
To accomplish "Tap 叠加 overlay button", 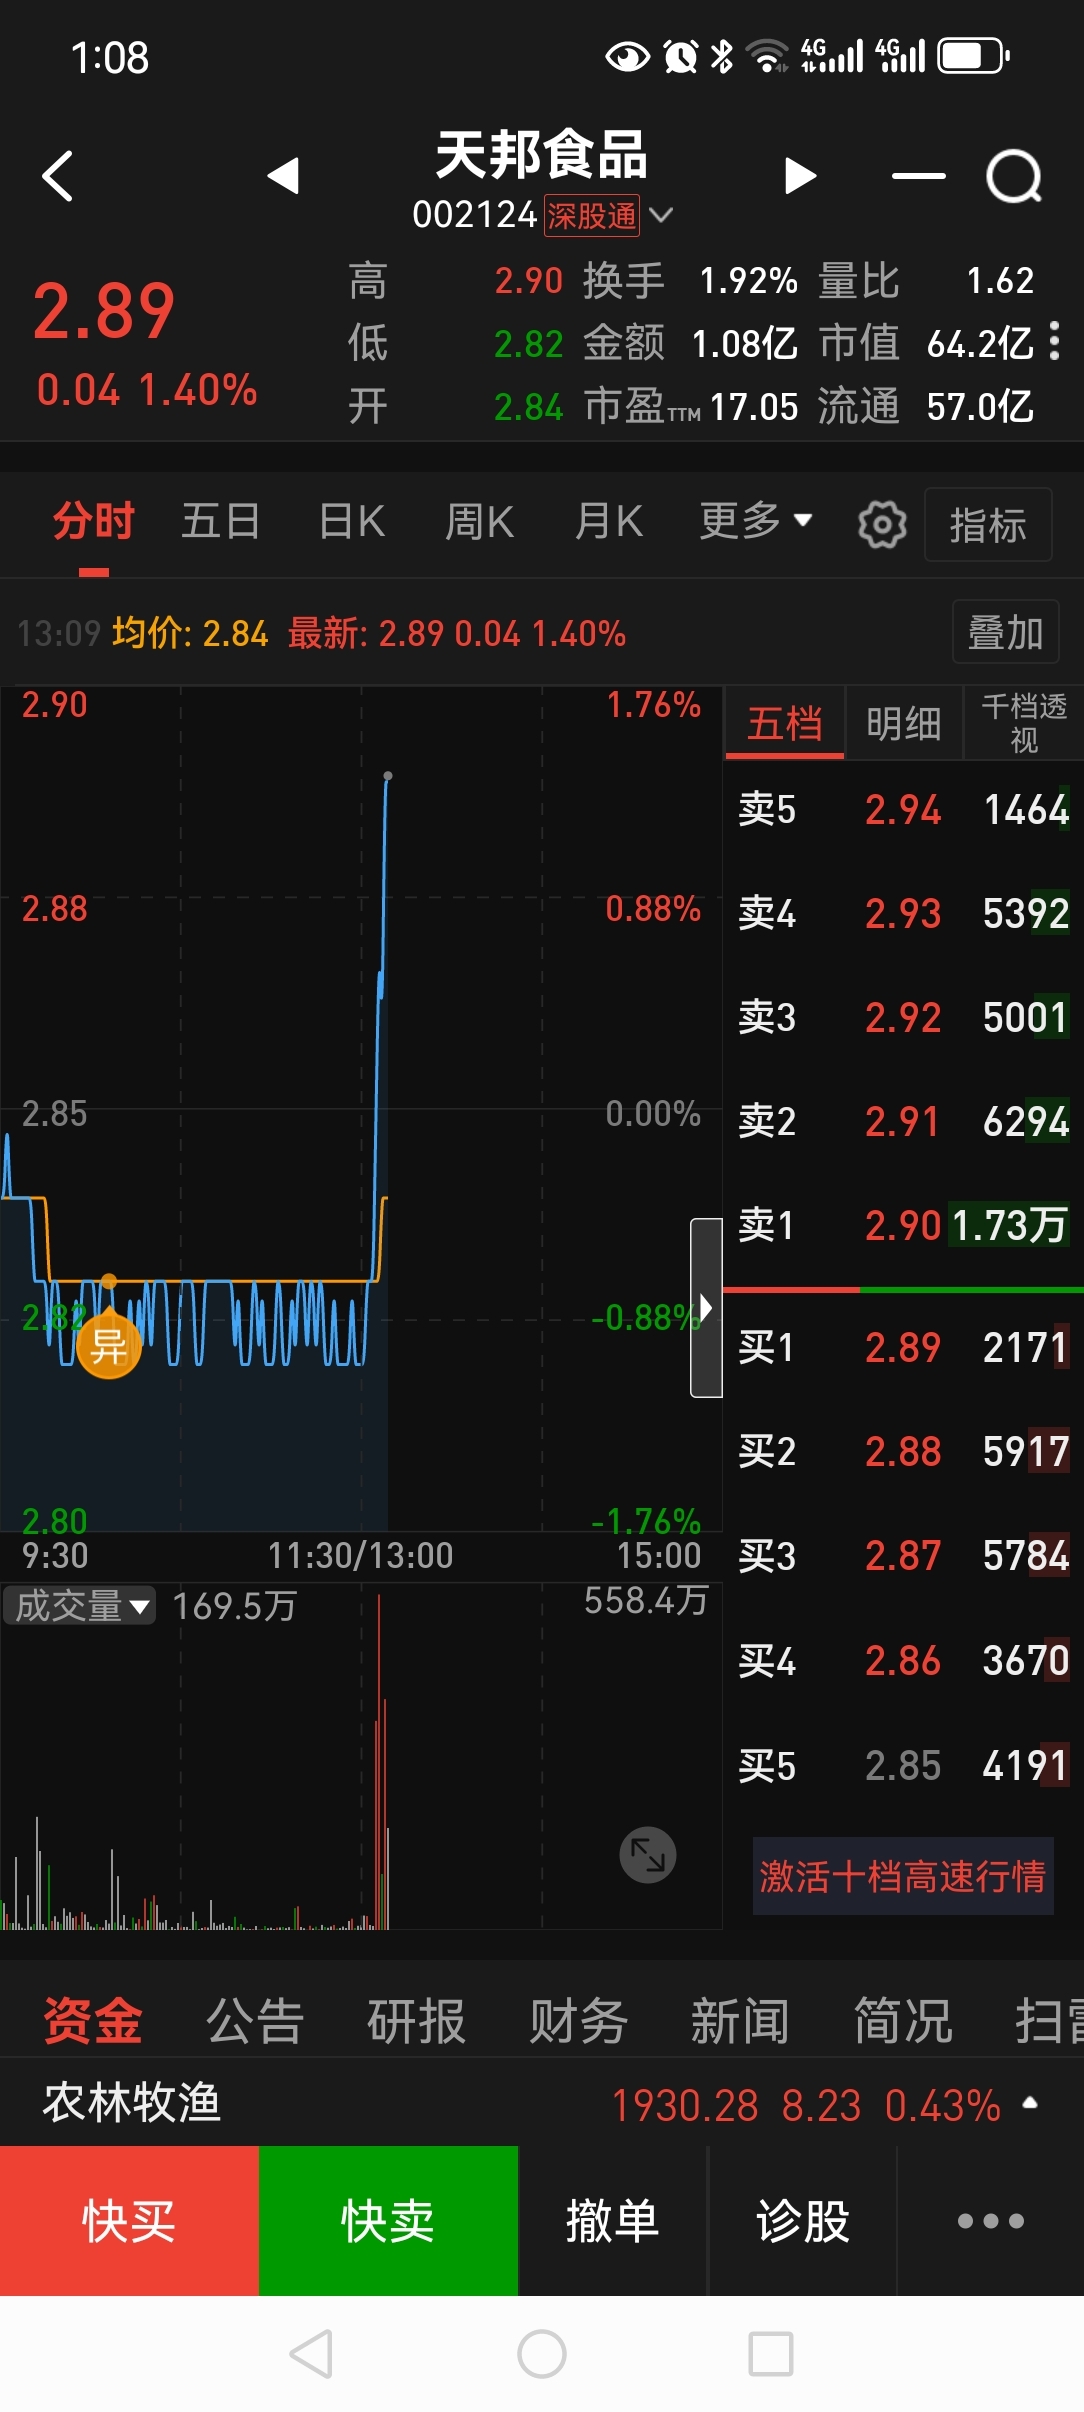I will click(x=1005, y=632).
